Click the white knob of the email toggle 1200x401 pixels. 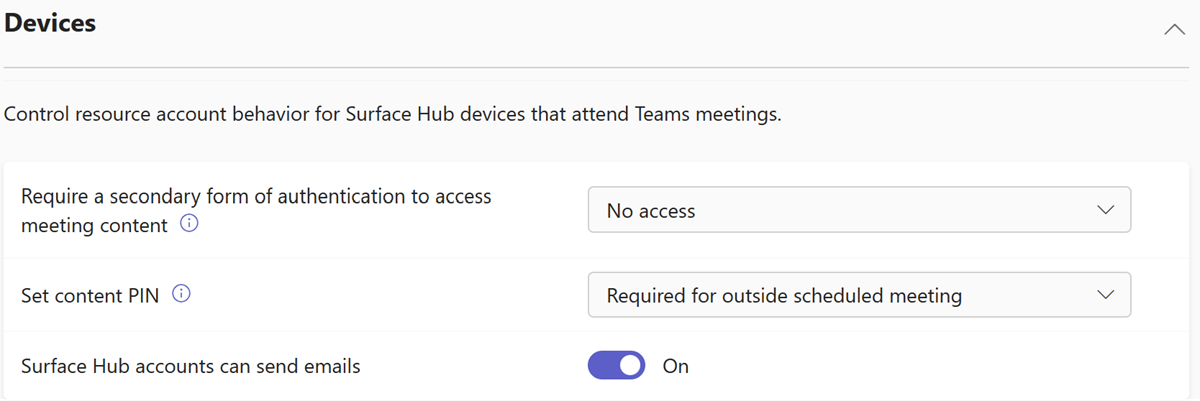[x=630, y=366]
